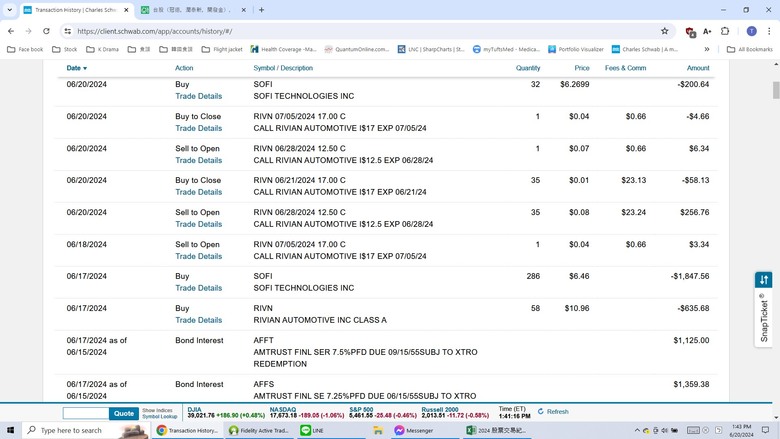Open the K Drama bookmark folder
This screenshot has height=439, width=780.
click(x=102, y=49)
